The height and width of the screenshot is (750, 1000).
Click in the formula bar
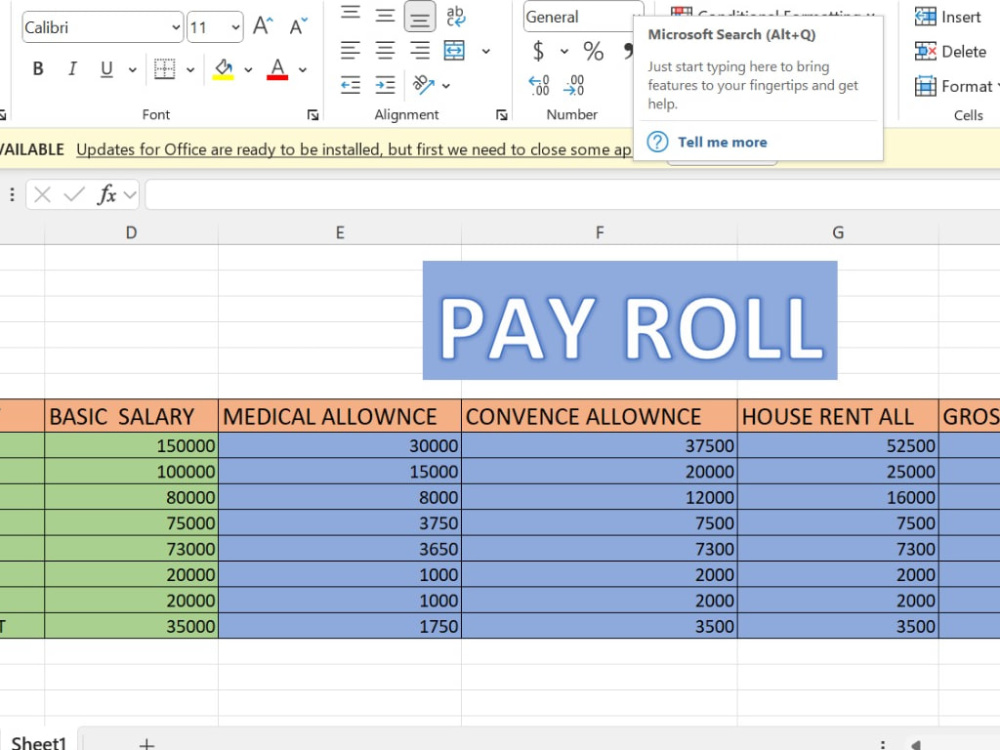573,195
